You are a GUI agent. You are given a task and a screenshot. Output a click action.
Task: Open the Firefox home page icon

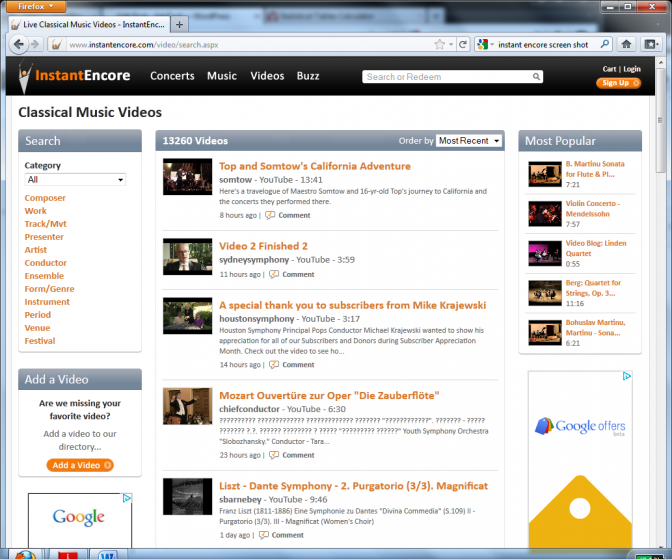coord(626,44)
